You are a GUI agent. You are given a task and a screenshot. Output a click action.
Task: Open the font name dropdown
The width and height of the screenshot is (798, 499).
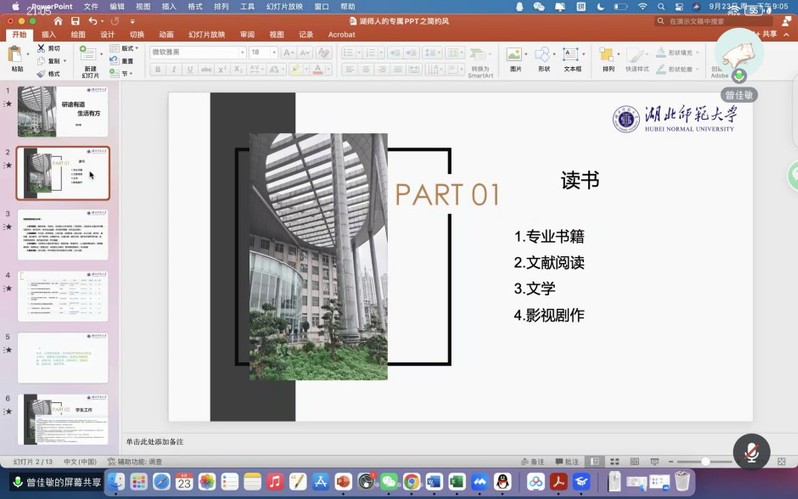197,52
